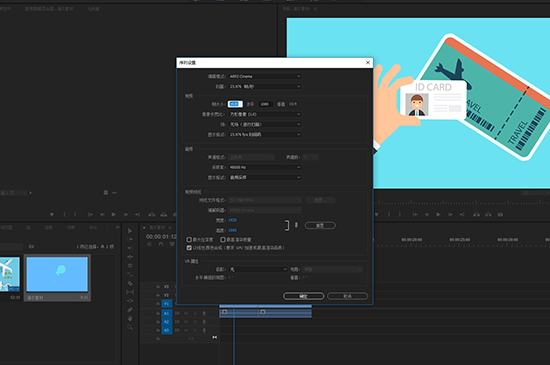Select the Zoom tool
The width and height of the screenshot is (550, 365).
tap(130, 327)
